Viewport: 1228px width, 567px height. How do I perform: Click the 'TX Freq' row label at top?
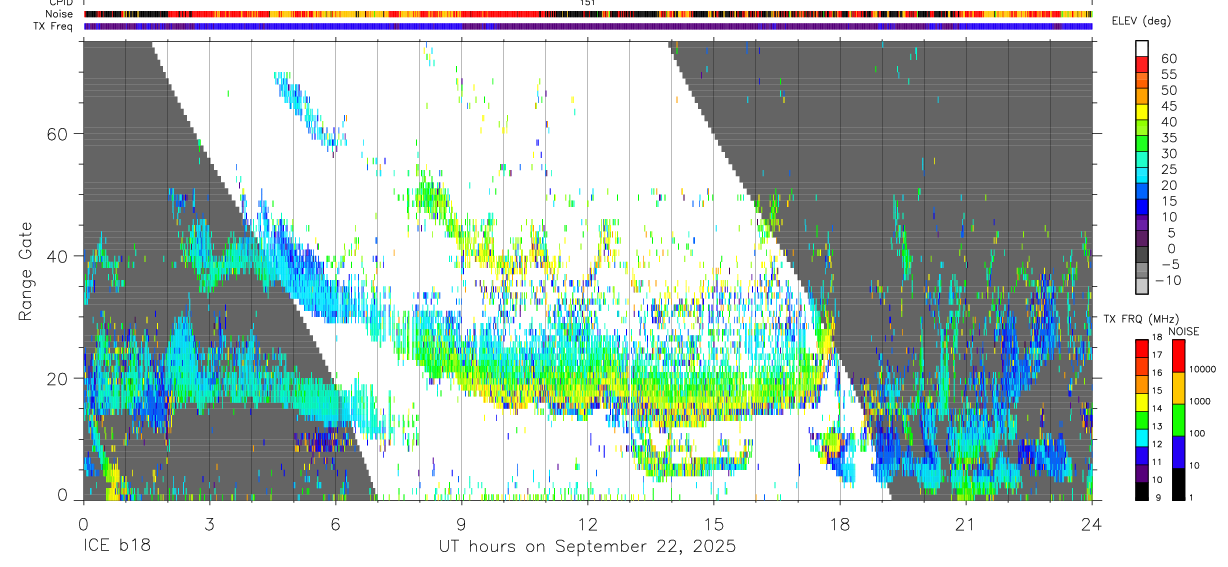(53, 26)
